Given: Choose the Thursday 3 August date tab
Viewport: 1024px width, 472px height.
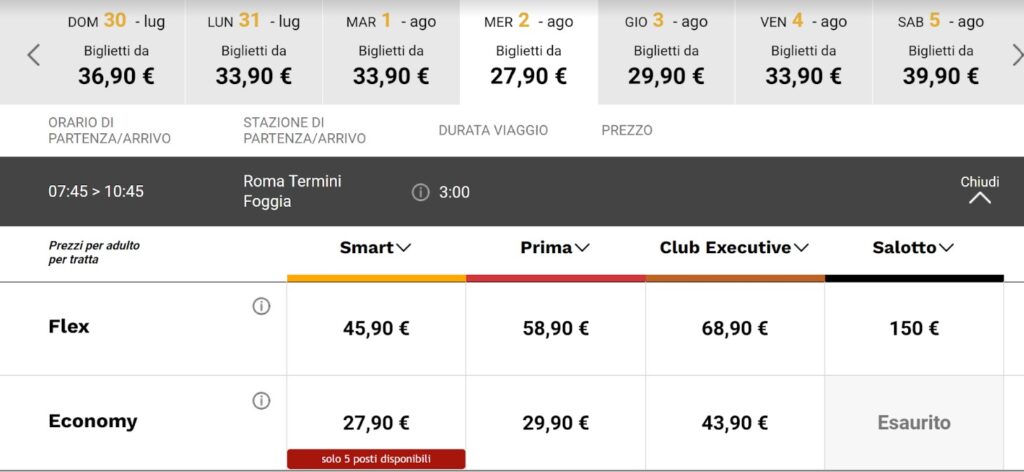Looking at the screenshot, I should point(666,52).
